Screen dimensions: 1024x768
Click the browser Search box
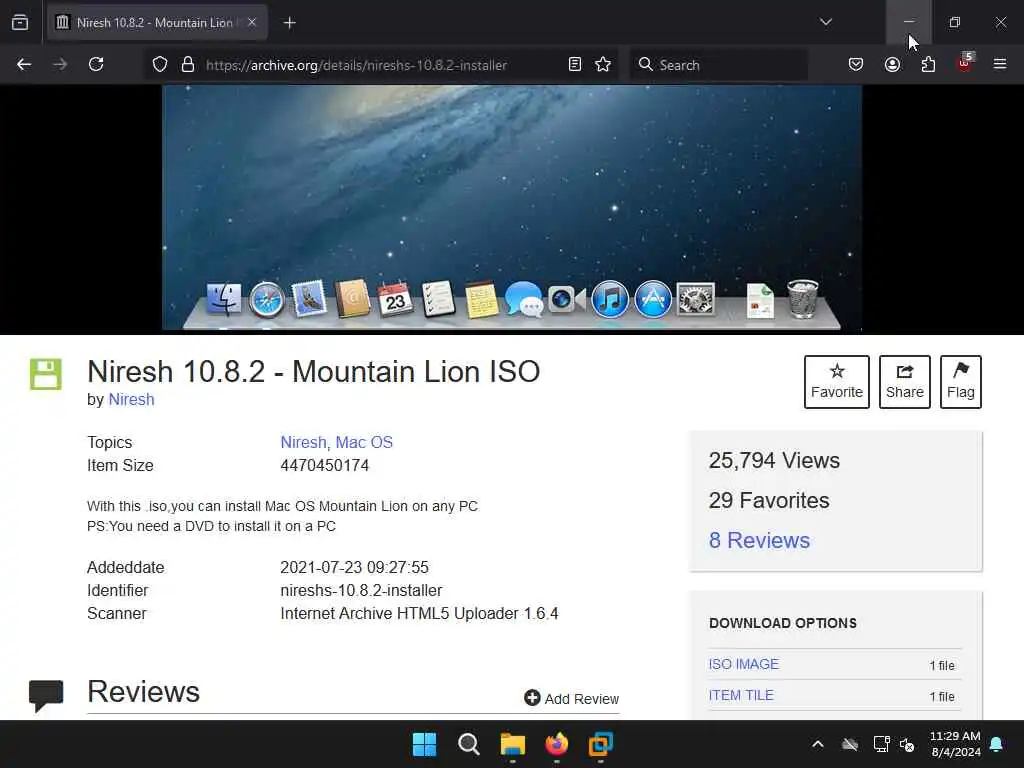(x=718, y=65)
